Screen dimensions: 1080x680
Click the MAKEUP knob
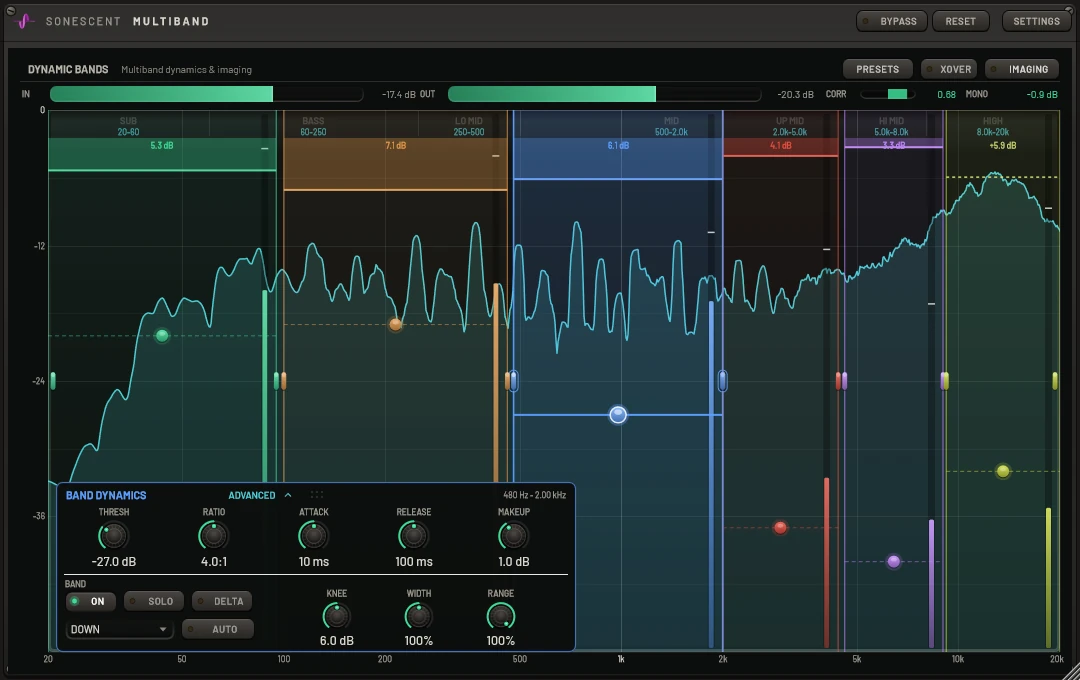coord(513,535)
